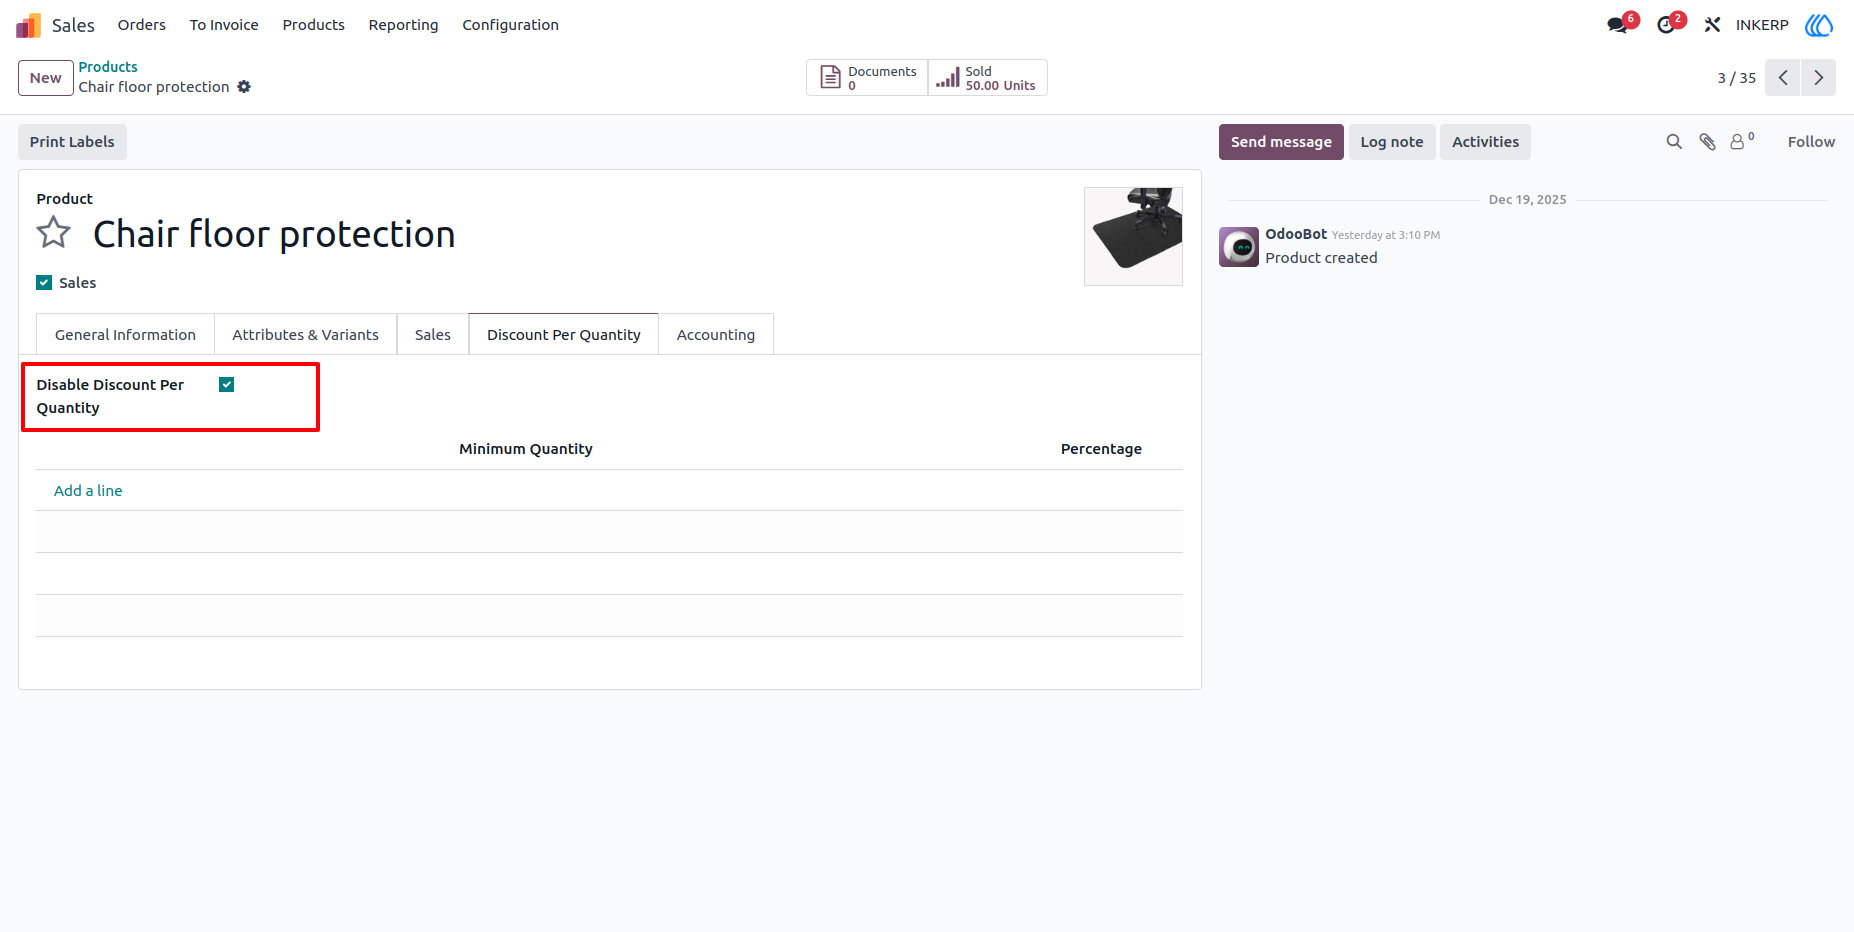Click Activities button

coord(1485,142)
